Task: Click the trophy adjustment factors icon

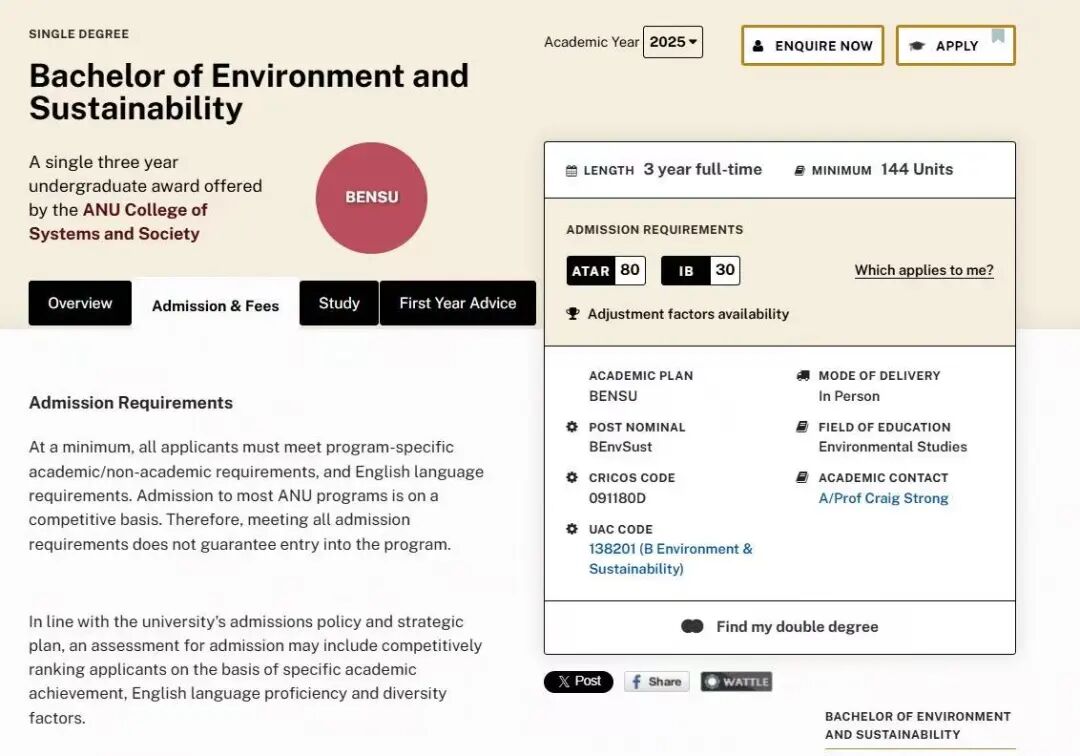Action: click(x=573, y=314)
